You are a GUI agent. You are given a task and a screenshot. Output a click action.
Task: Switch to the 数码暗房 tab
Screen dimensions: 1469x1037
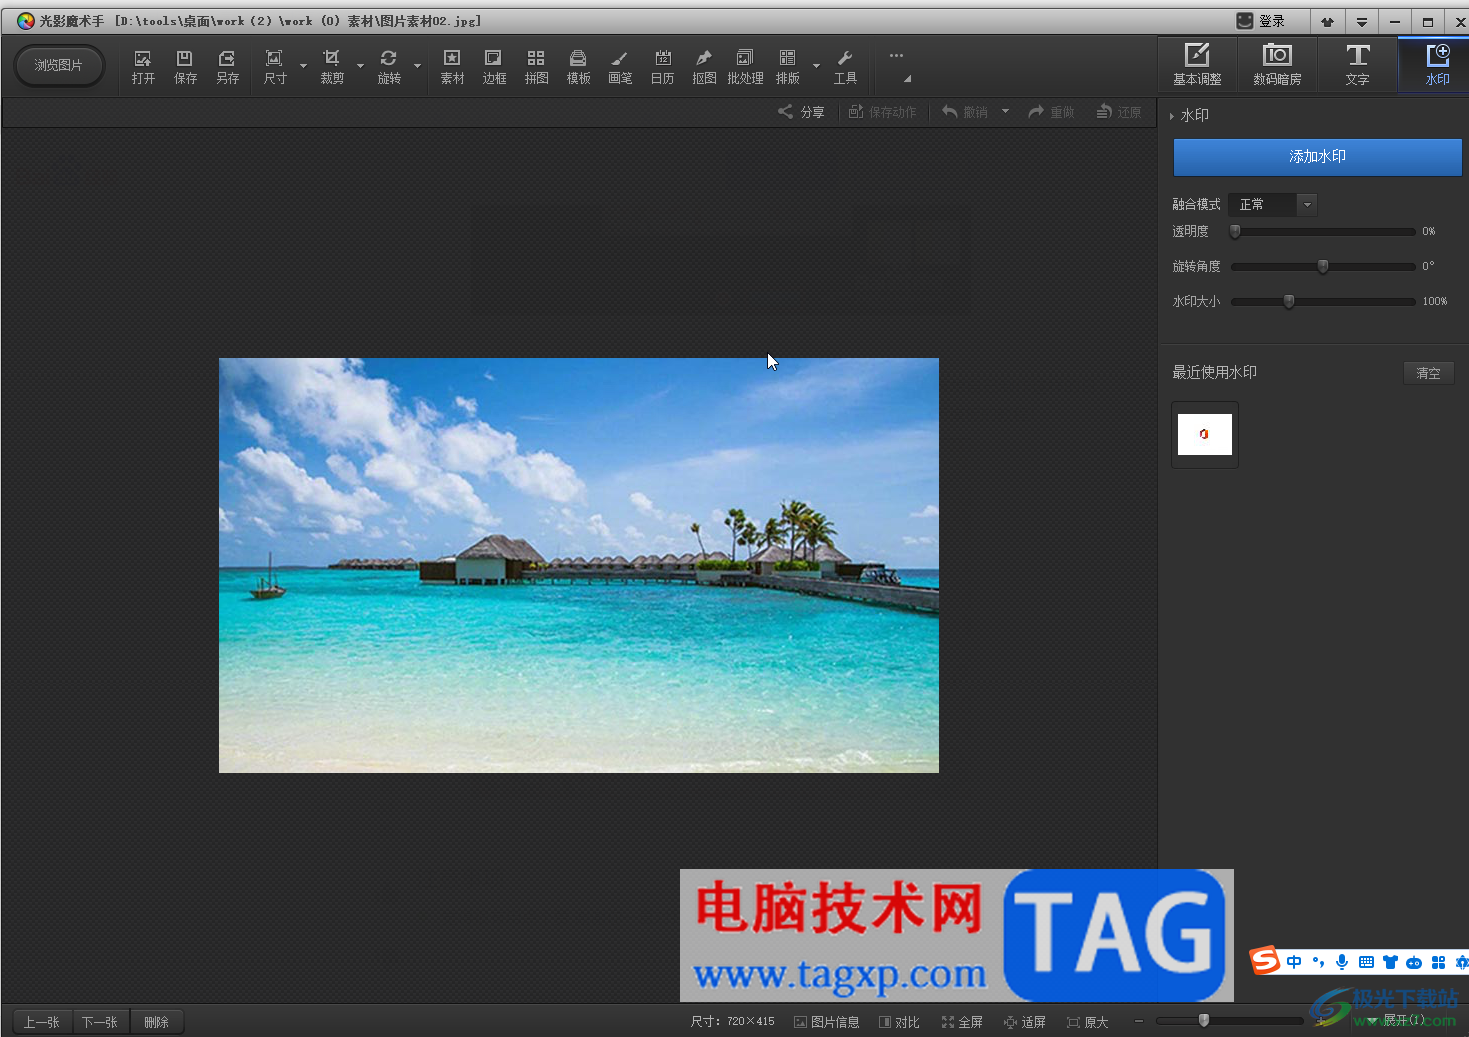(1277, 65)
